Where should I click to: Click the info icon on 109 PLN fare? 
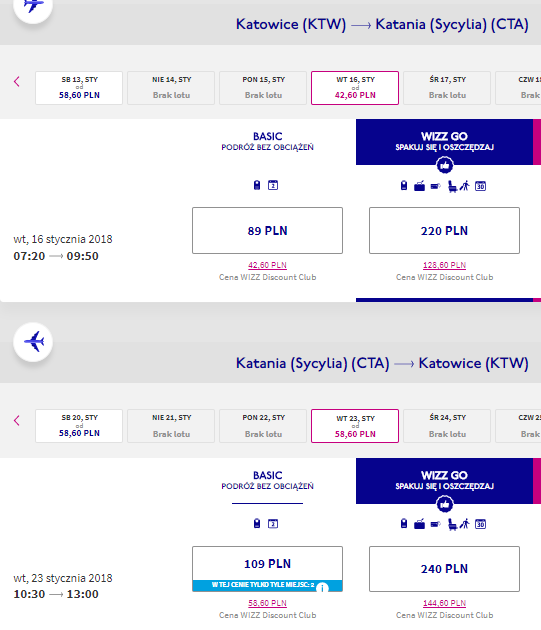pos(322,587)
